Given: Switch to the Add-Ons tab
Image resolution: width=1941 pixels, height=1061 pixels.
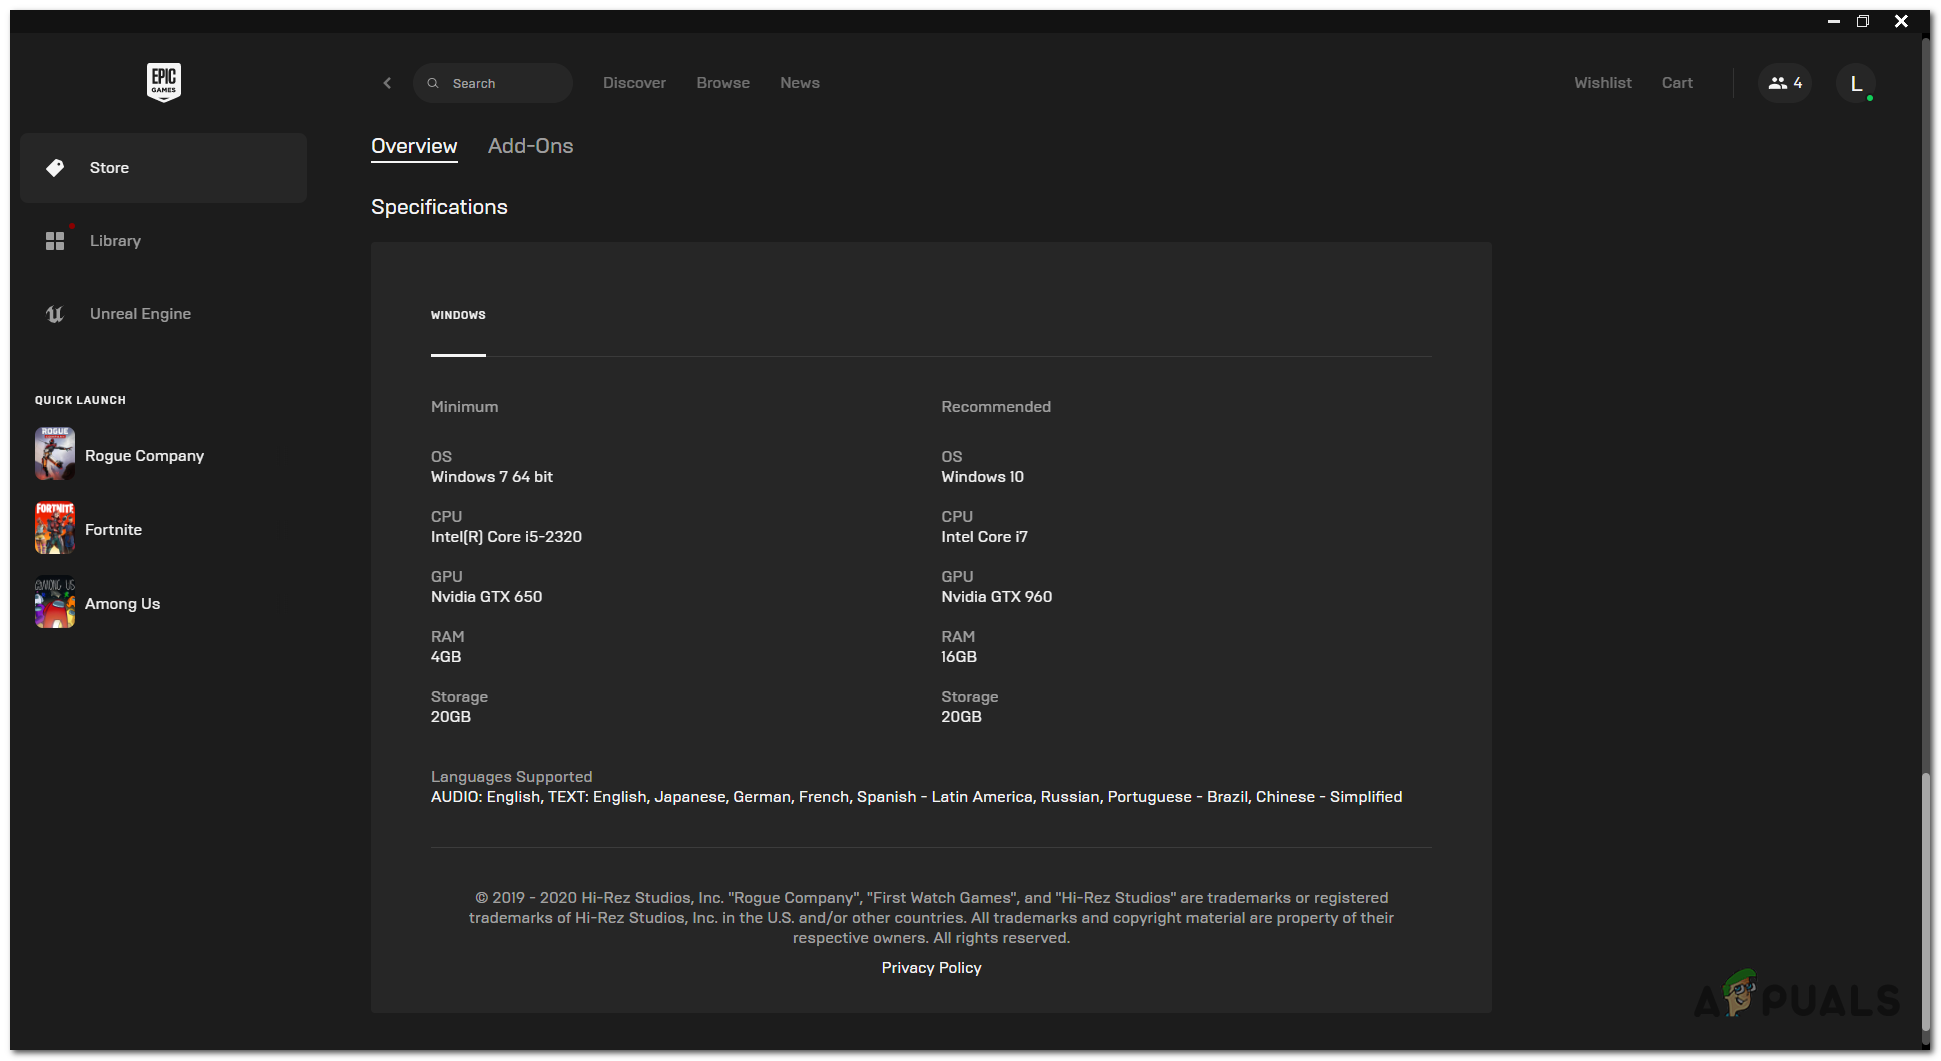Looking at the screenshot, I should tap(530, 146).
